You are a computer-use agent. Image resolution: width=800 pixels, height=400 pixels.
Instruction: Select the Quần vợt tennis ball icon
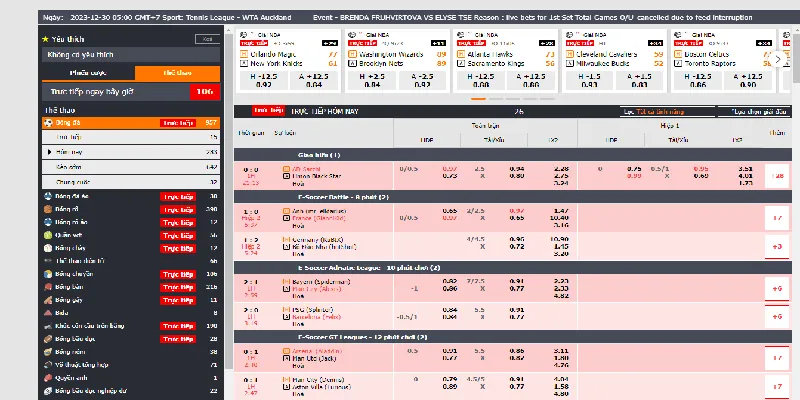[48, 235]
